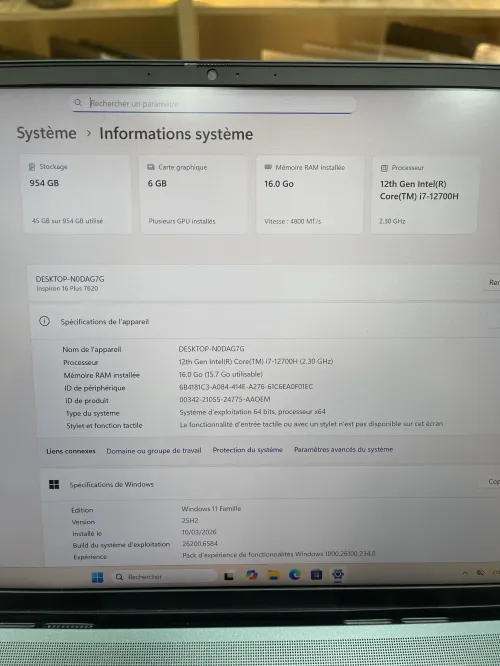The width and height of the screenshot is (500, 666).
Task: Click the Windows 11 Famille edition value
Action: point(211,508)
